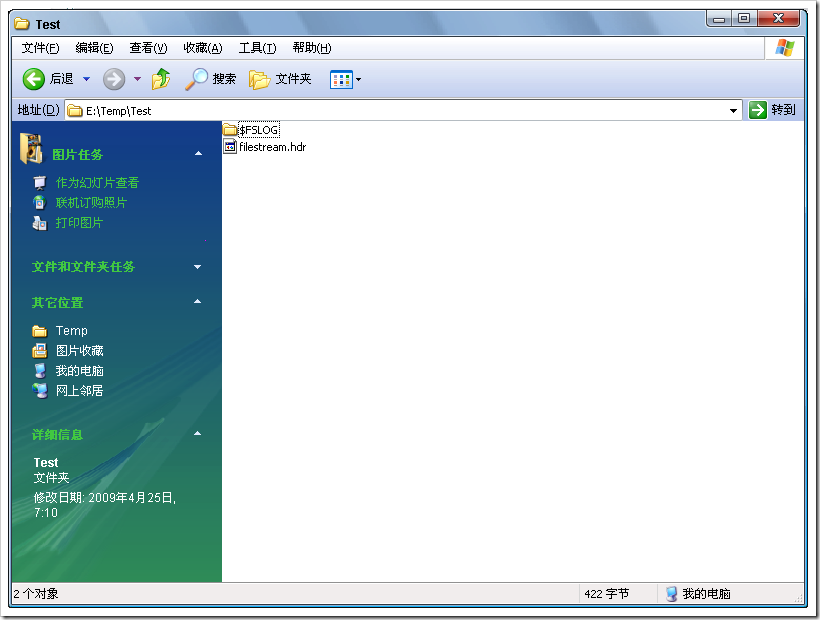
Task: Click the 图片收藏 icon in sidebar
Action: 40,350
